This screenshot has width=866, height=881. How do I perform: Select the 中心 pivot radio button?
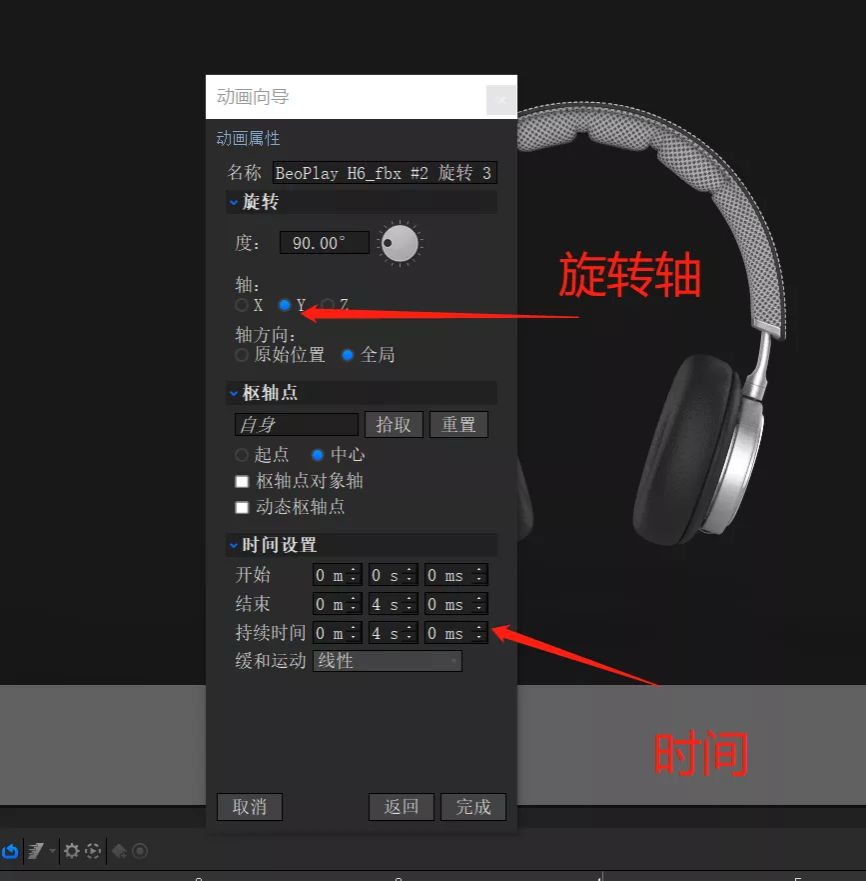pyautogui.click(x=318, y=455)
